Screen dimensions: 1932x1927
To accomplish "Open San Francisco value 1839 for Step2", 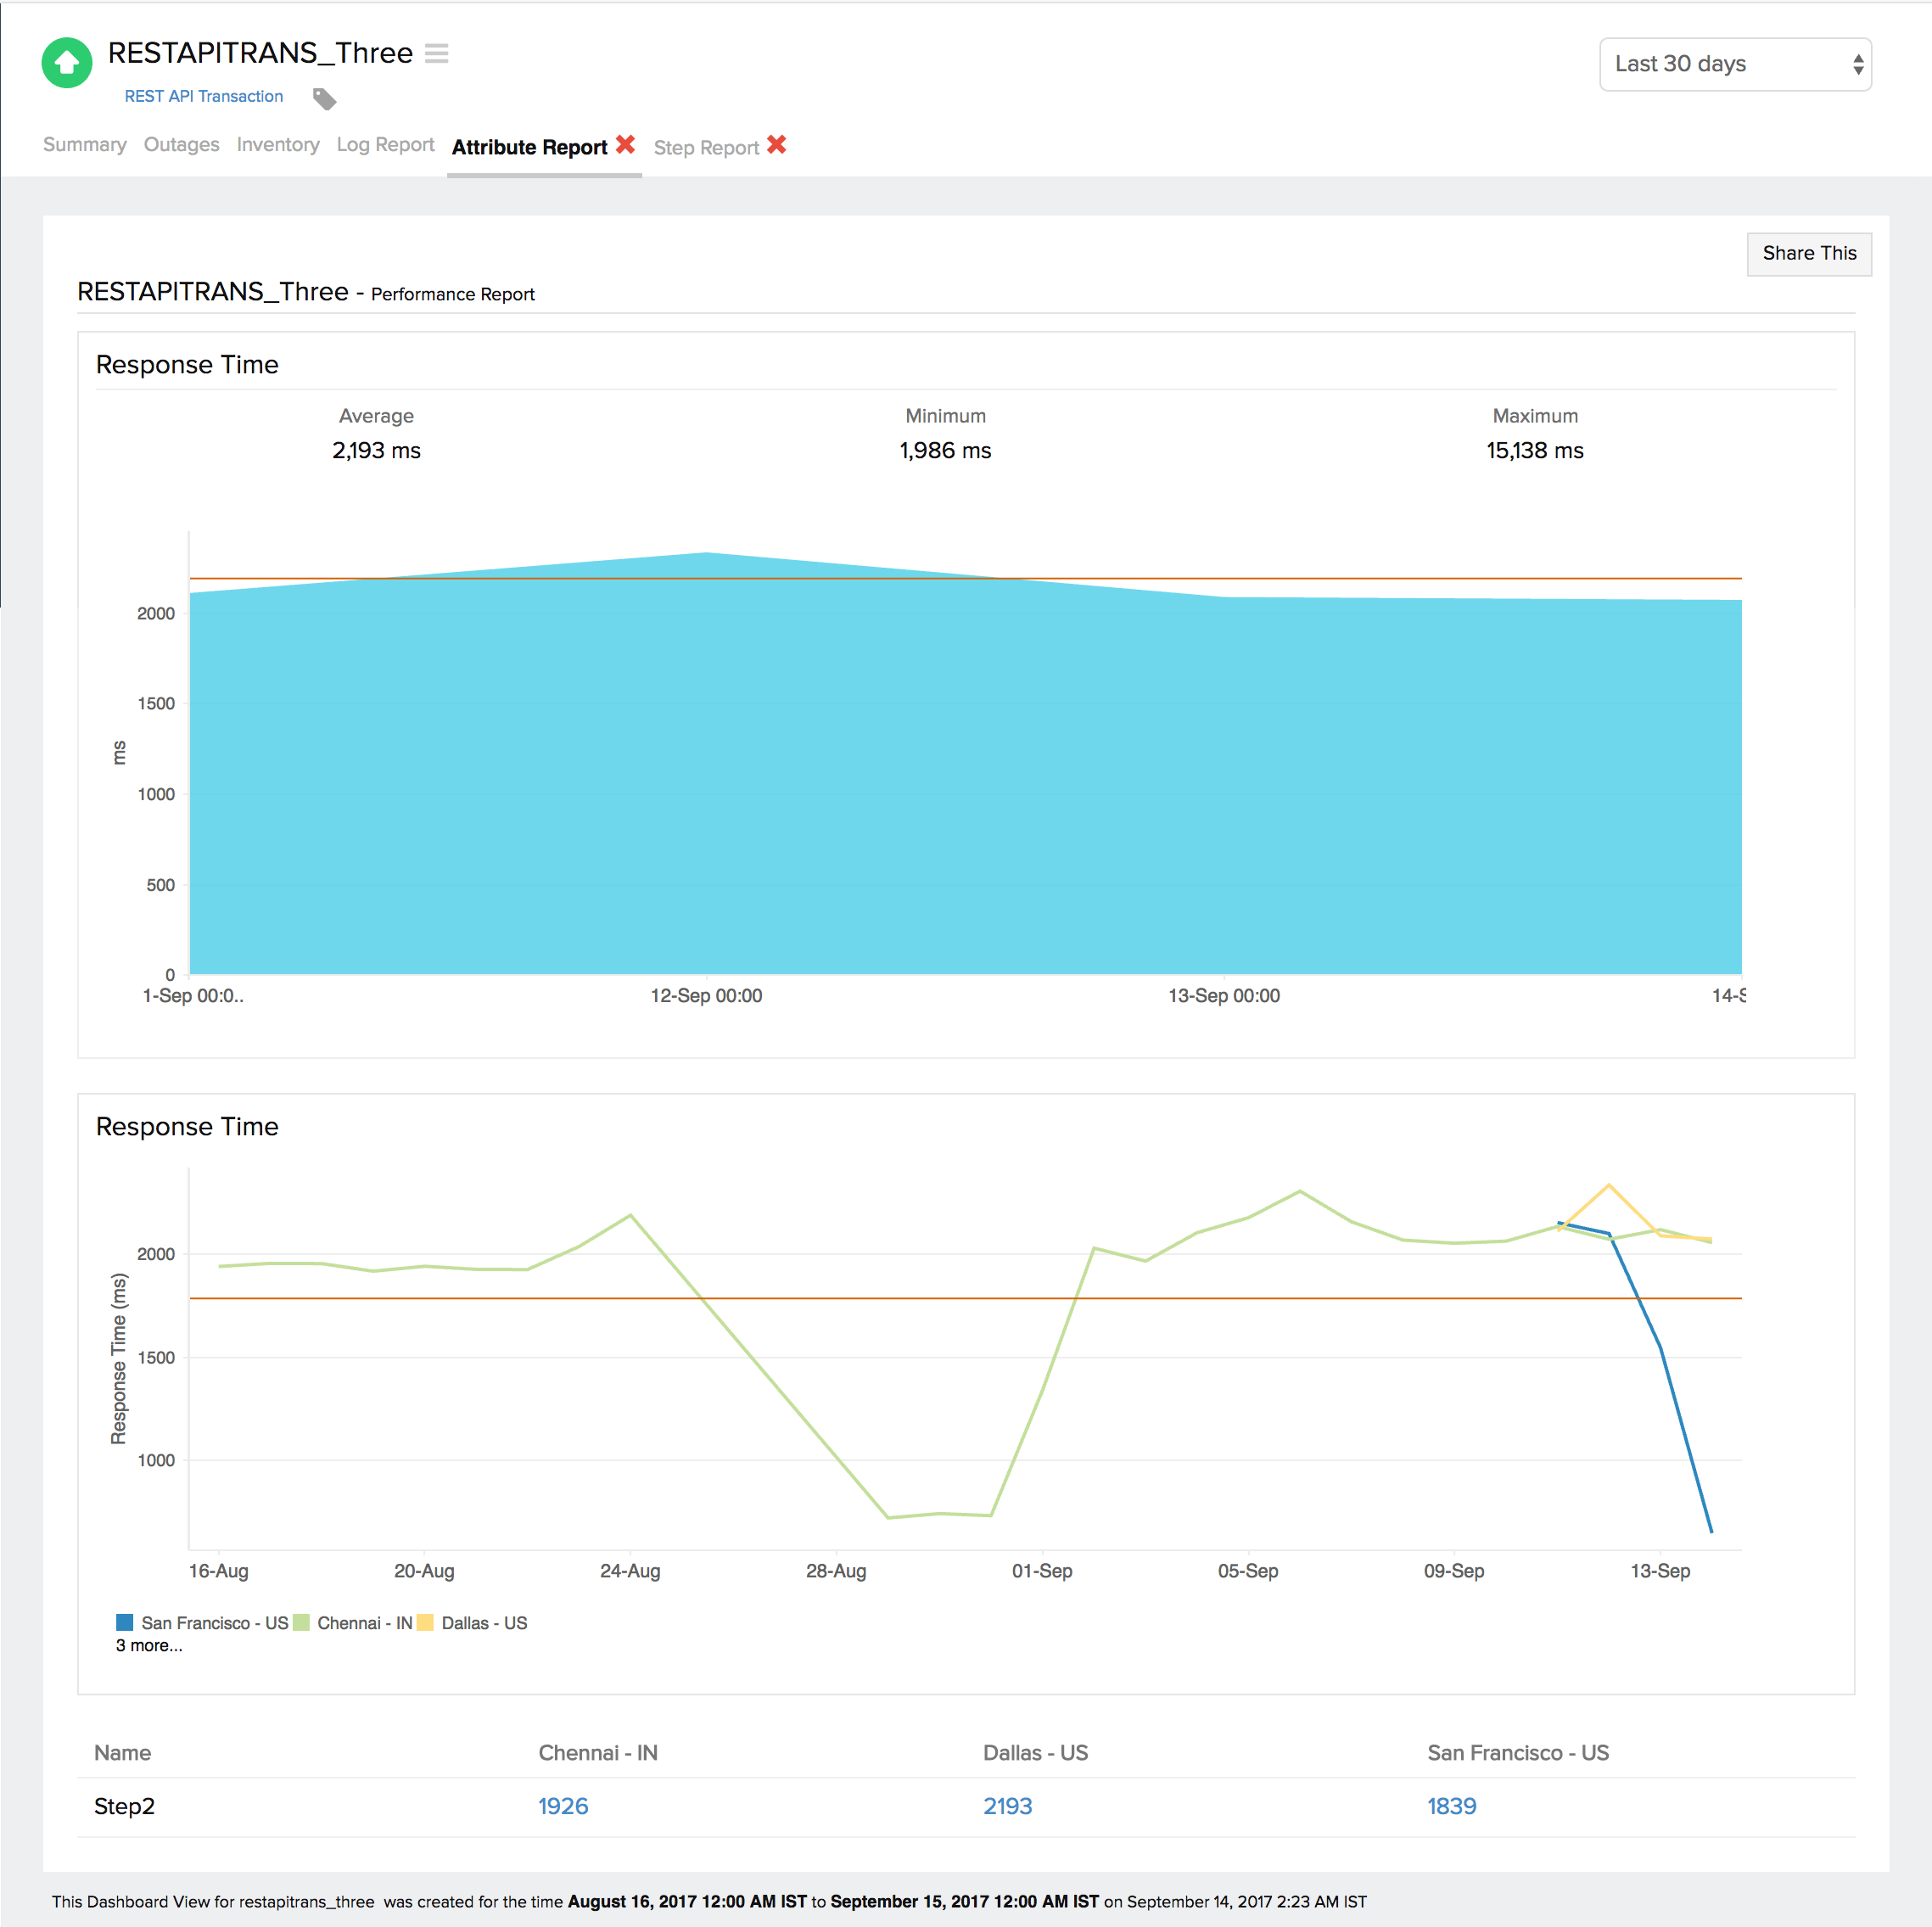I will (x=1451, y=1805).
